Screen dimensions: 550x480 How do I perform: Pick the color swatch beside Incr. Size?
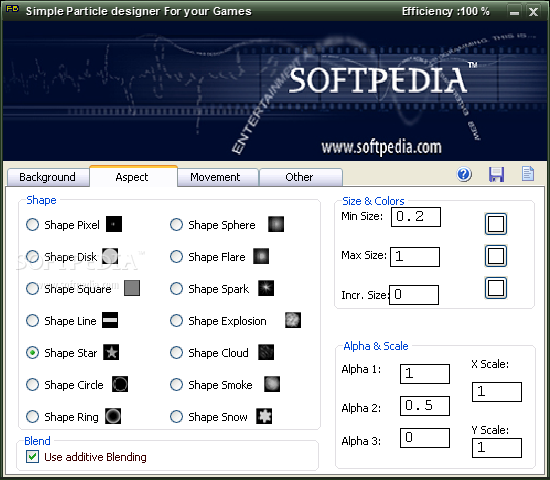coord(496,288)
